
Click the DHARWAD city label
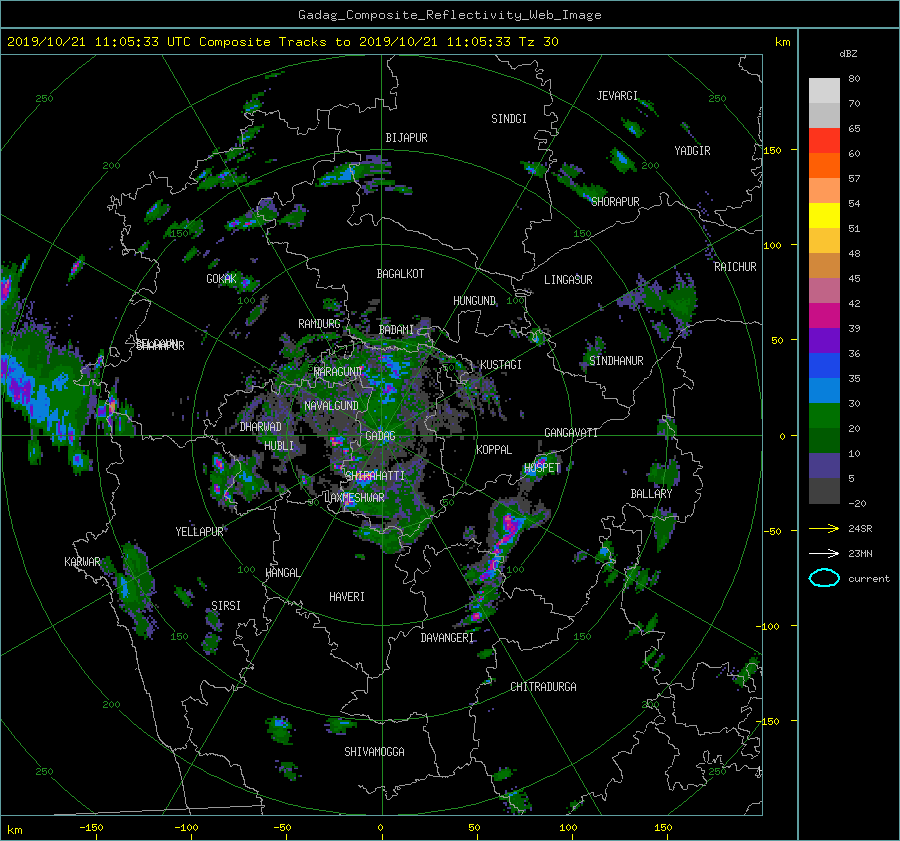pyautogui.click(x=261, y=427)
